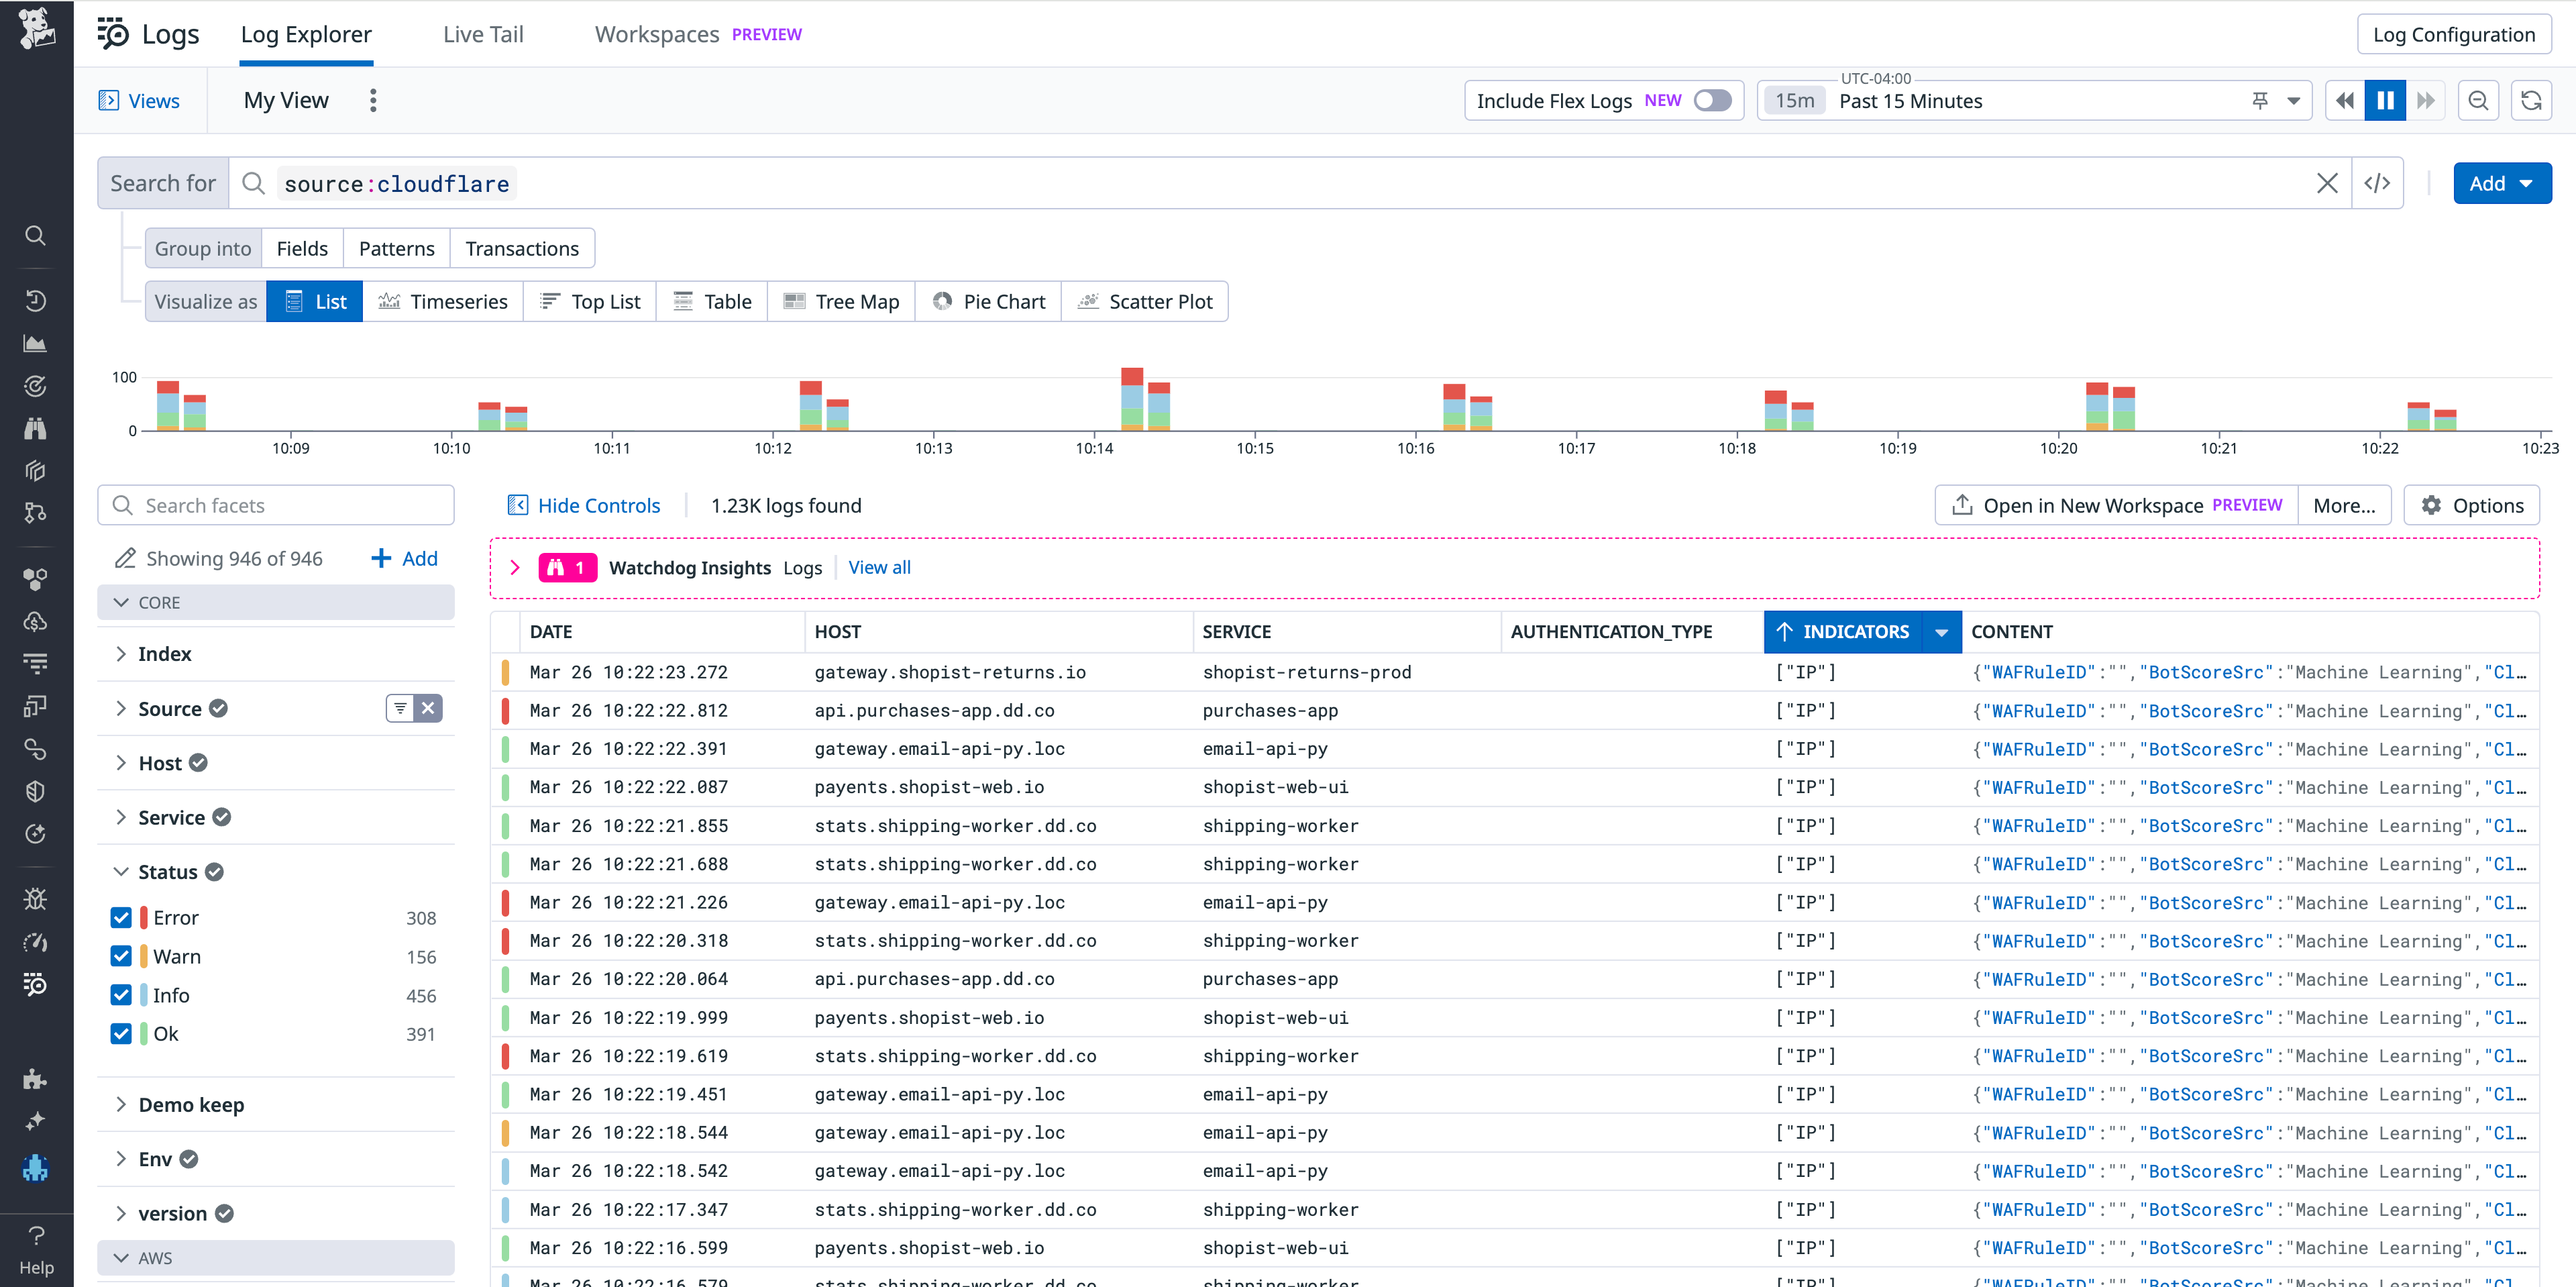
Task: Open the security shield icon in sidebar
Action: (36, 791)
